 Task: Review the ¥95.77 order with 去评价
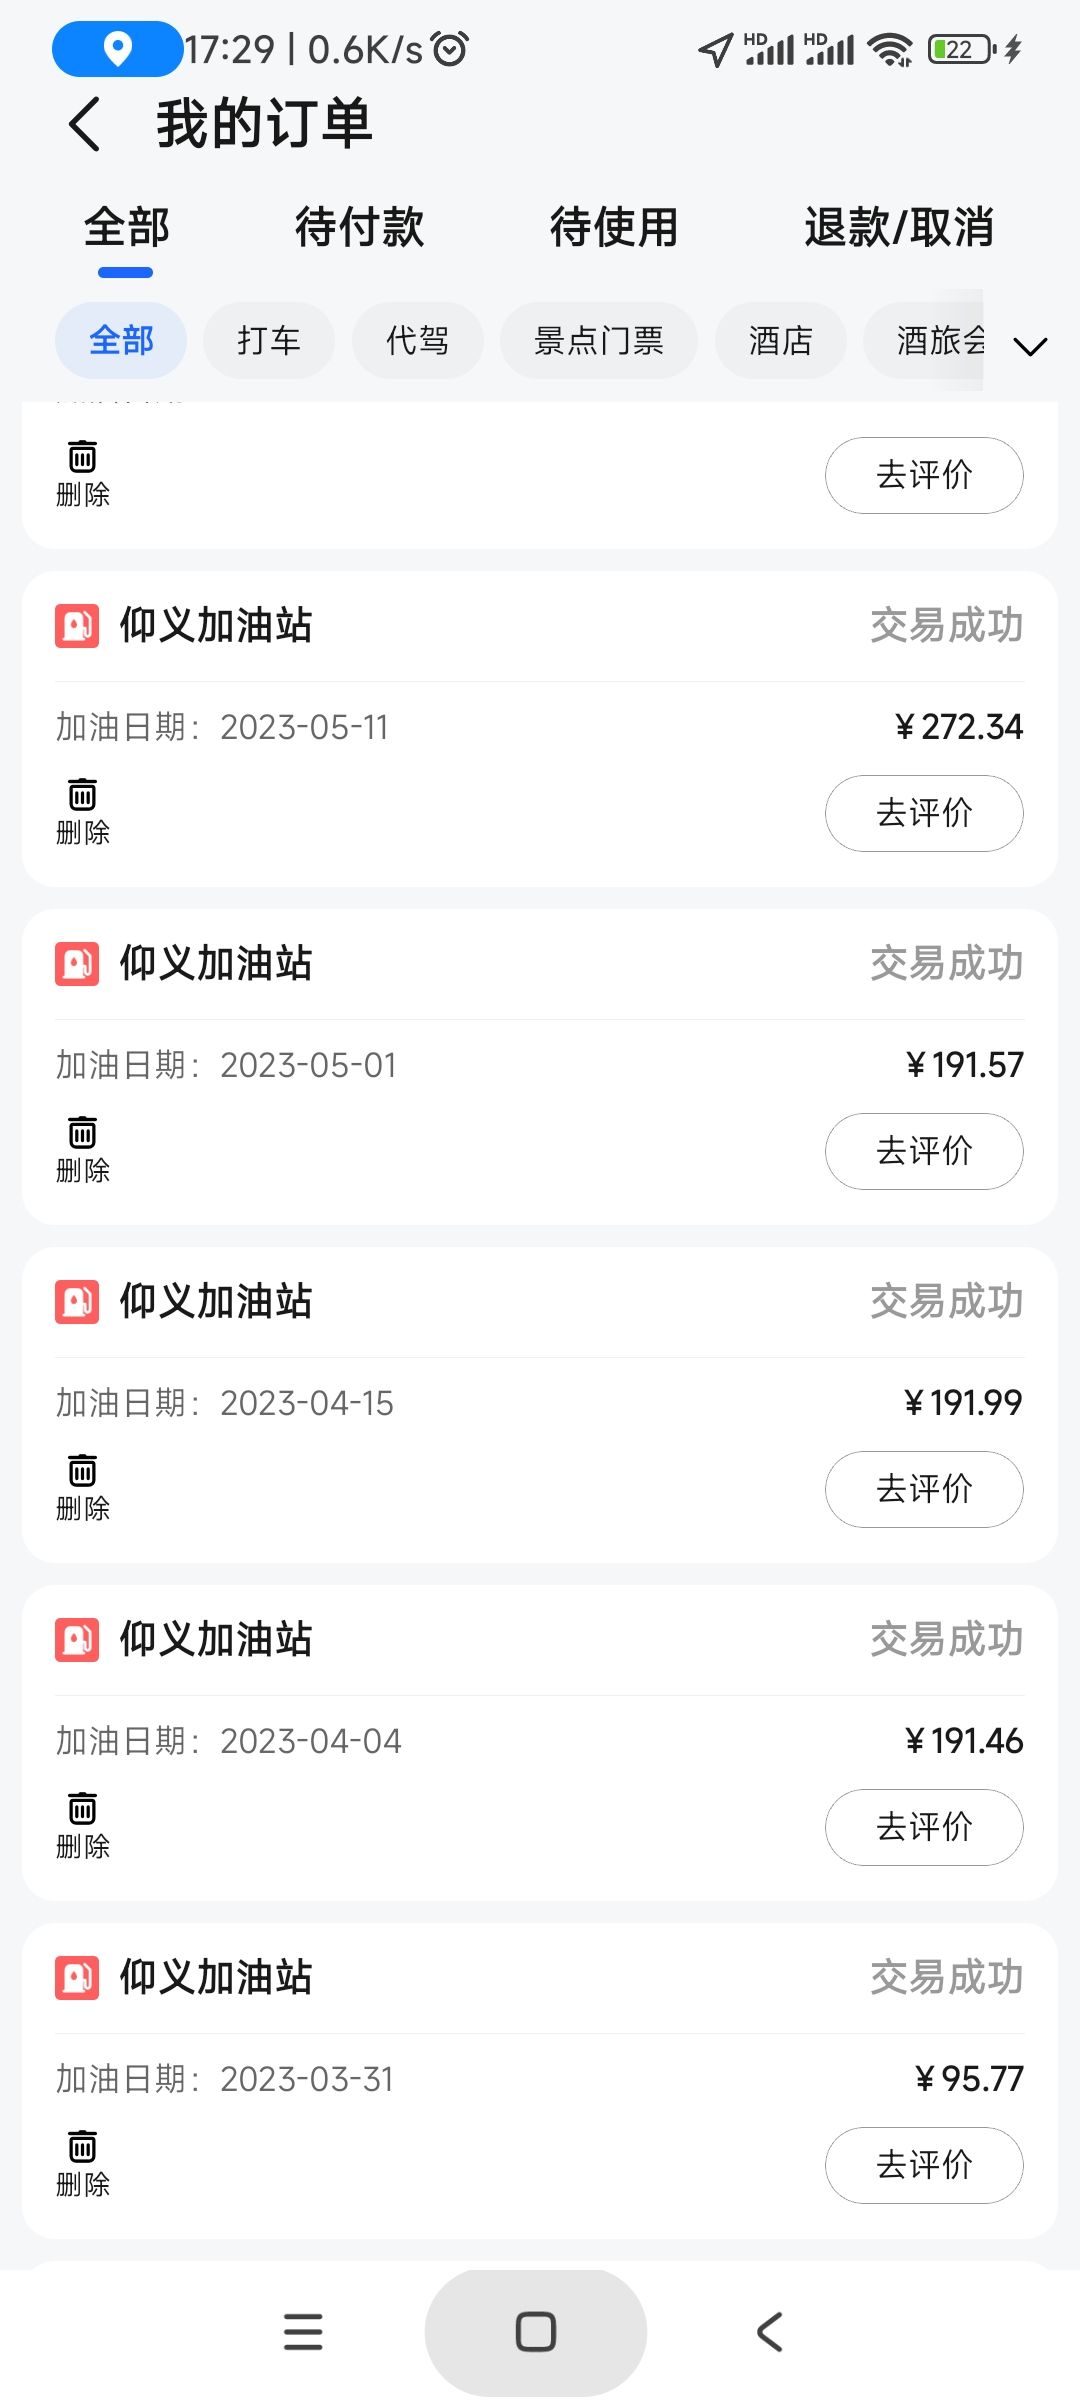click(x=923, y=2165)
